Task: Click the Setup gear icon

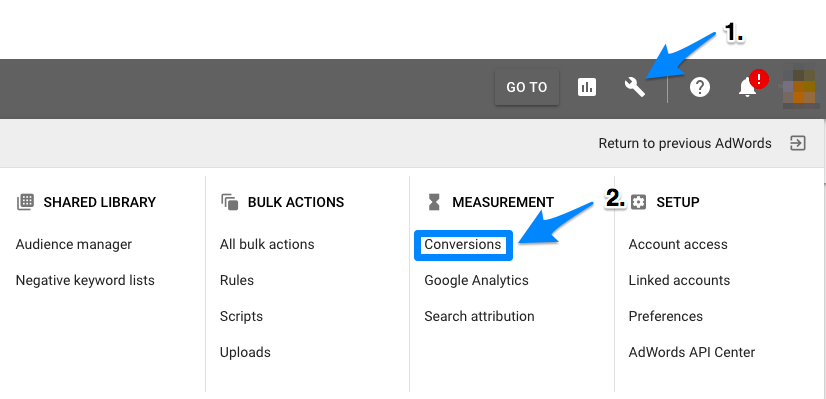Action: [638, 202]
